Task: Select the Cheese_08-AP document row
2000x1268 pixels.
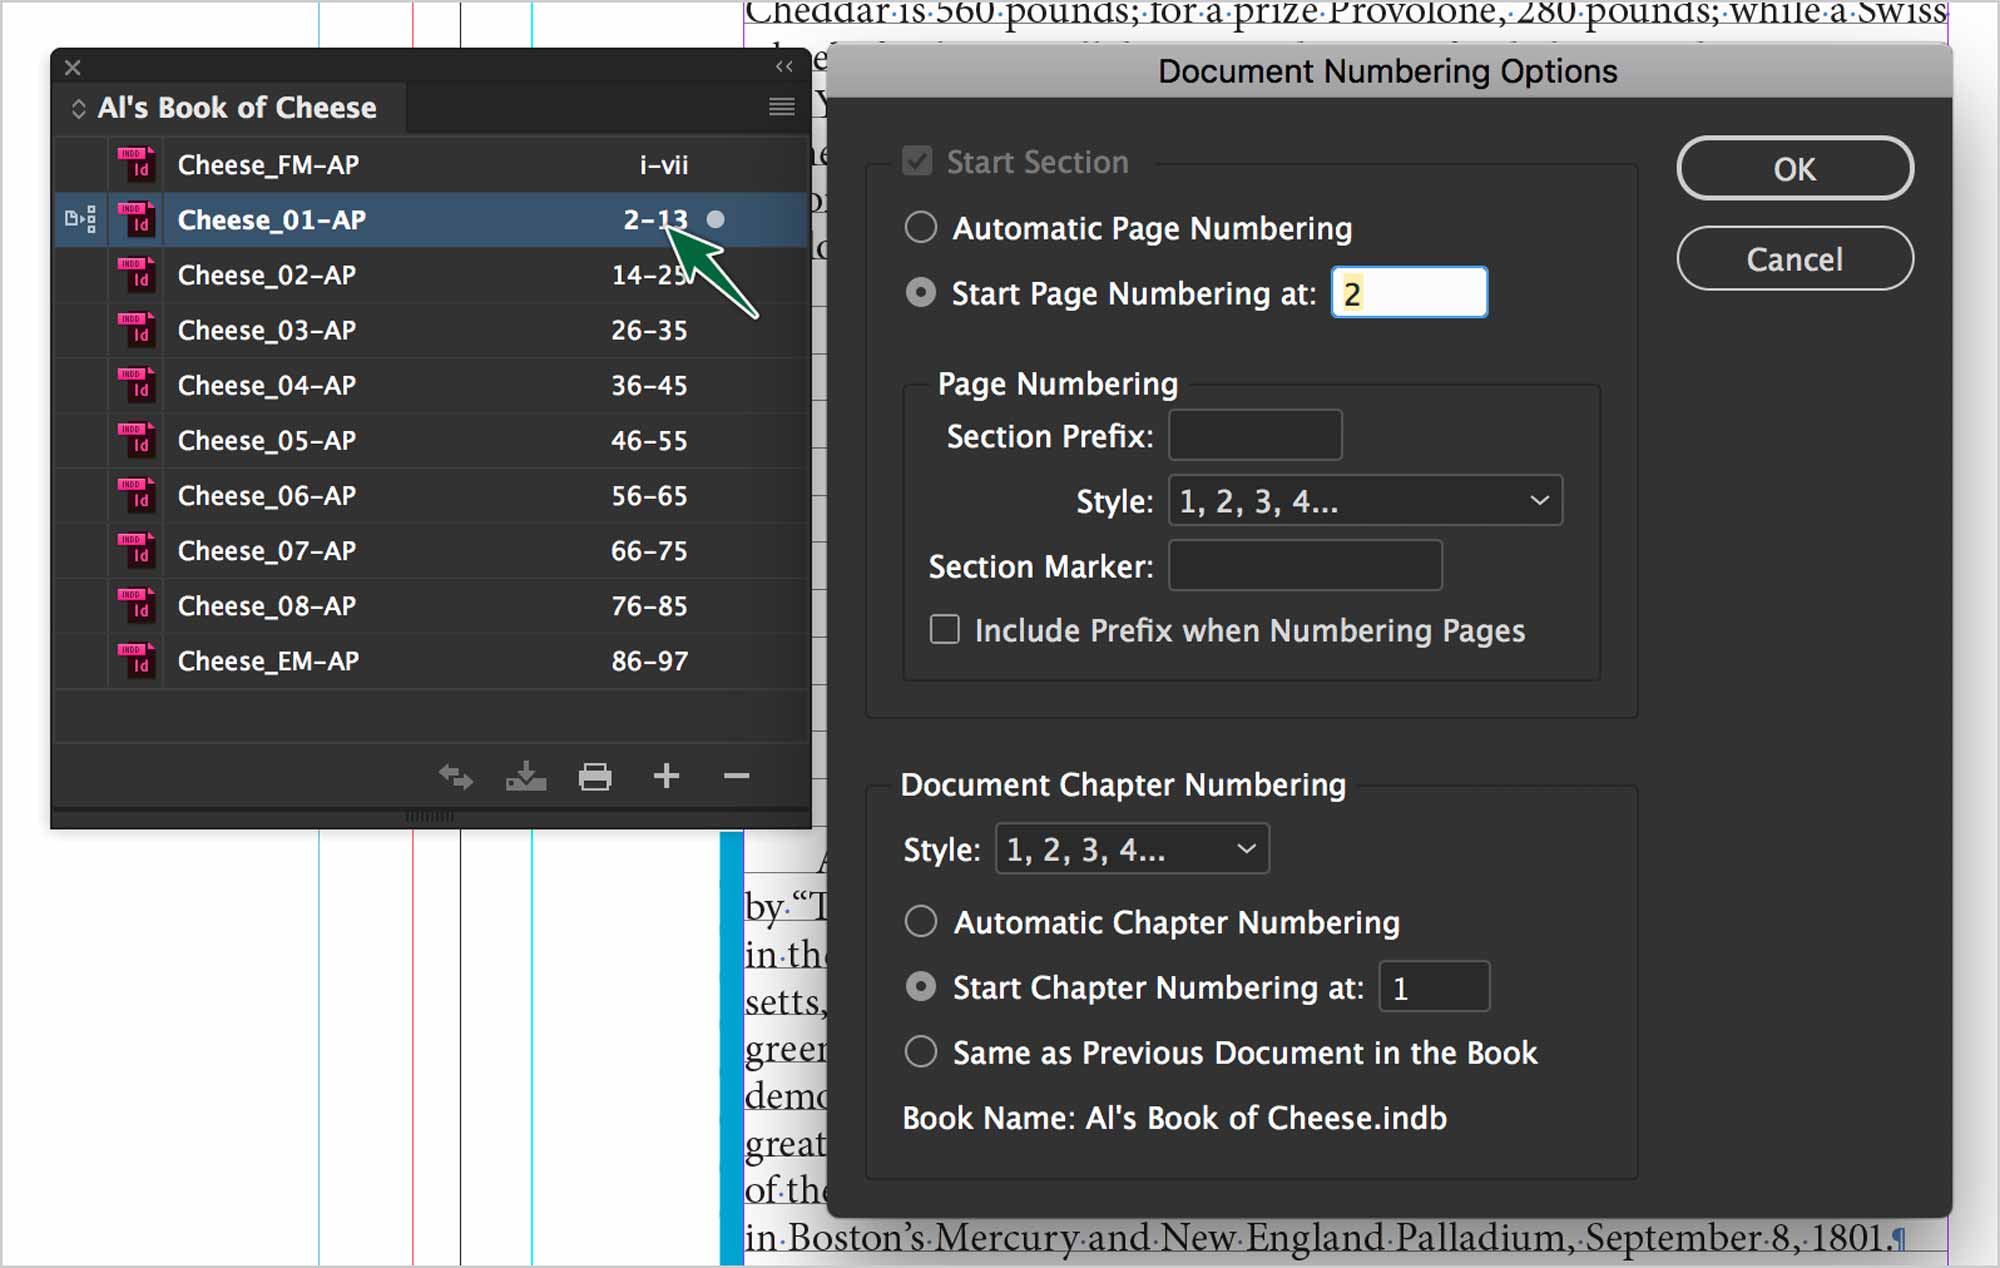Action: click(x=430, y=604)
